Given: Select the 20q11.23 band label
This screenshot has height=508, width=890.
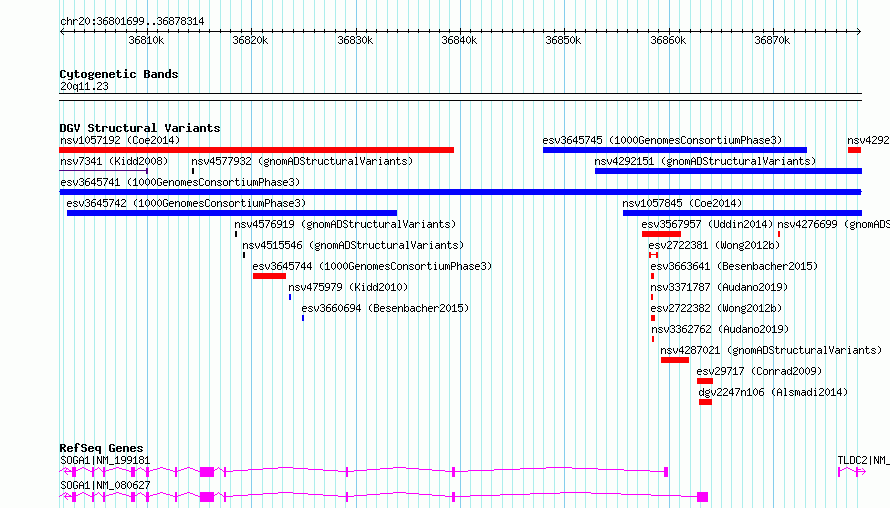Looking at the screenshot, I should 84,86.
